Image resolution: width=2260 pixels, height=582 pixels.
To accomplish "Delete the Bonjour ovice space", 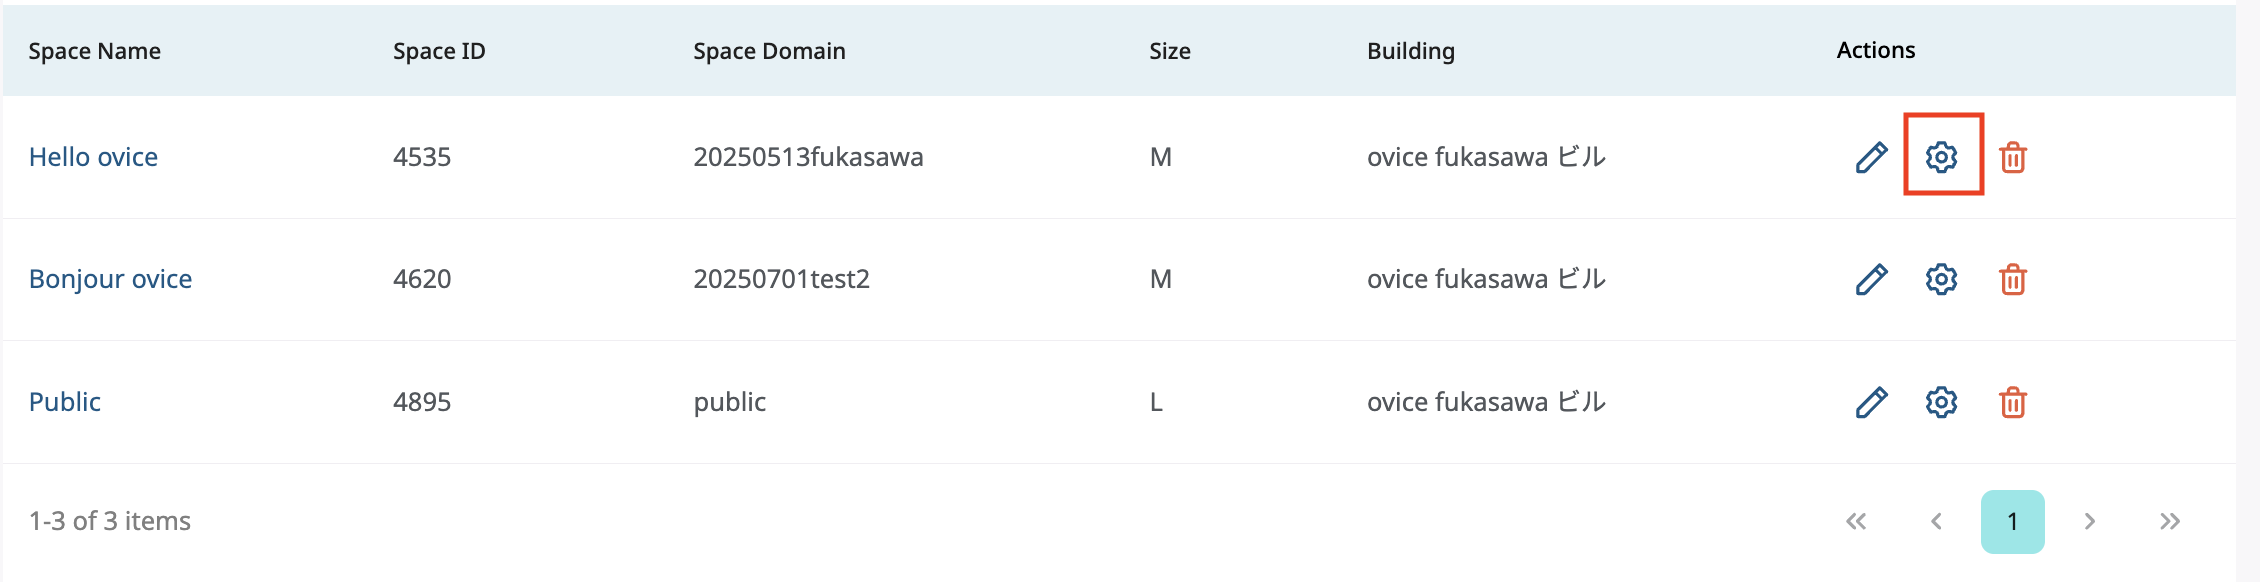I will tap(2012, 279).
